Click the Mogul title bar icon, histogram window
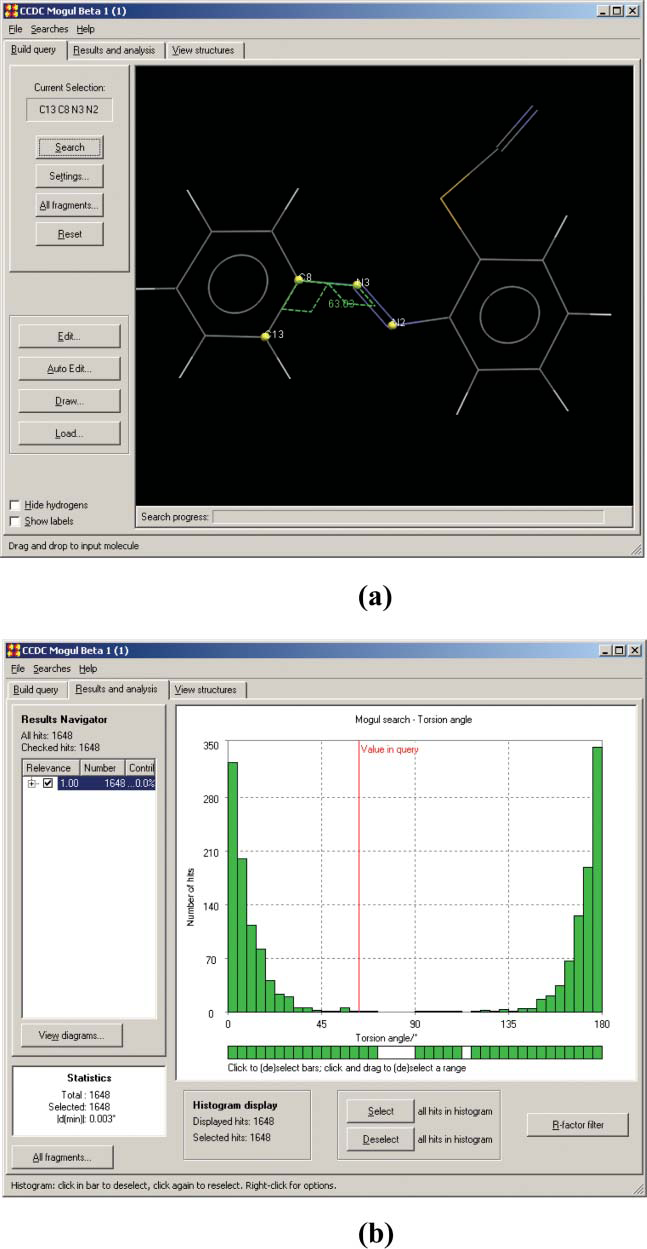 point(13,650)
